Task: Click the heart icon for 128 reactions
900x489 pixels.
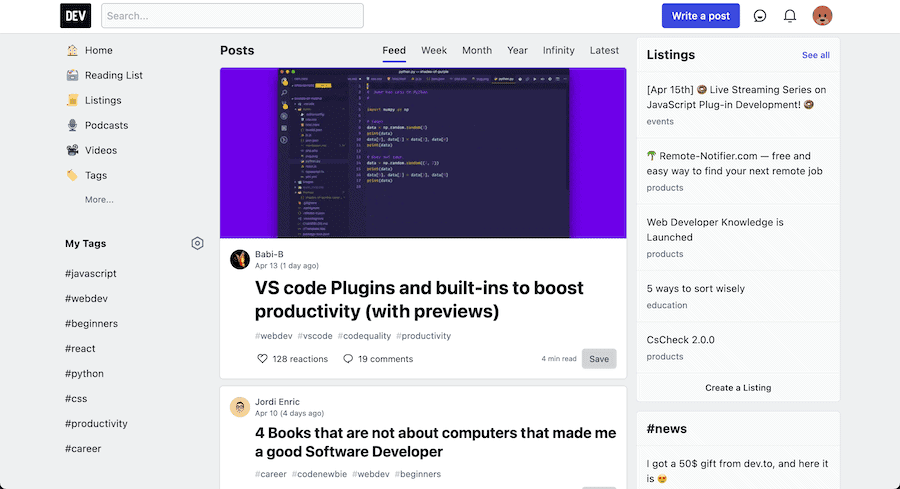Action: tap(263, 359)
